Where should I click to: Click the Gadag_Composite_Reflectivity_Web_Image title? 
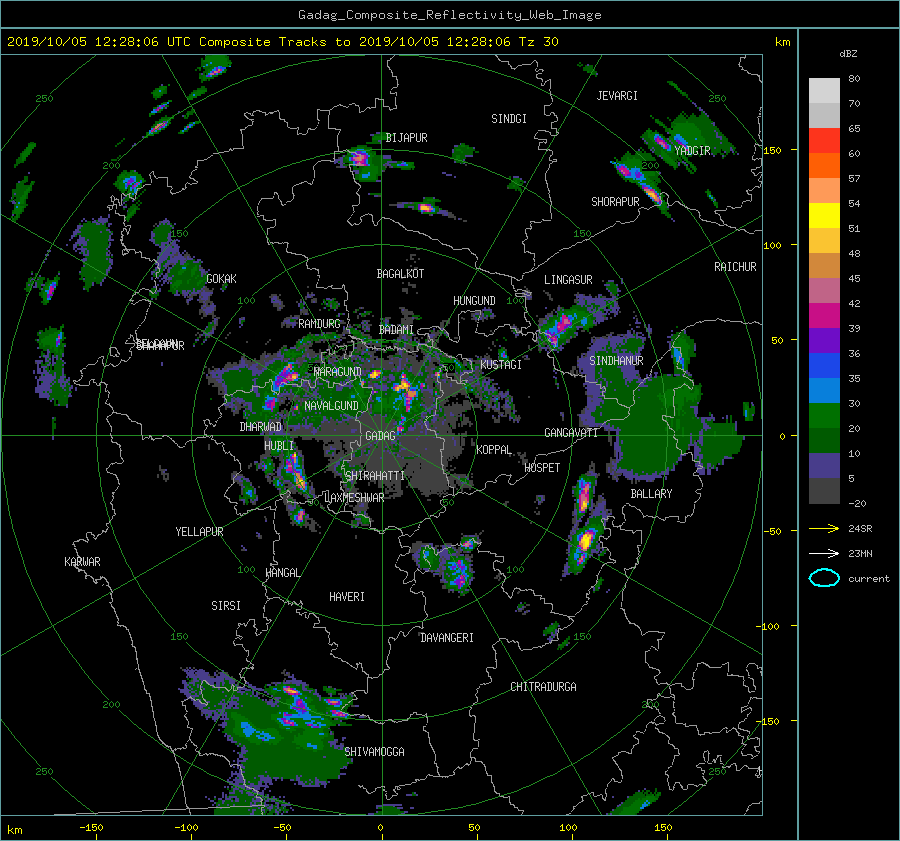coord(449,15)
